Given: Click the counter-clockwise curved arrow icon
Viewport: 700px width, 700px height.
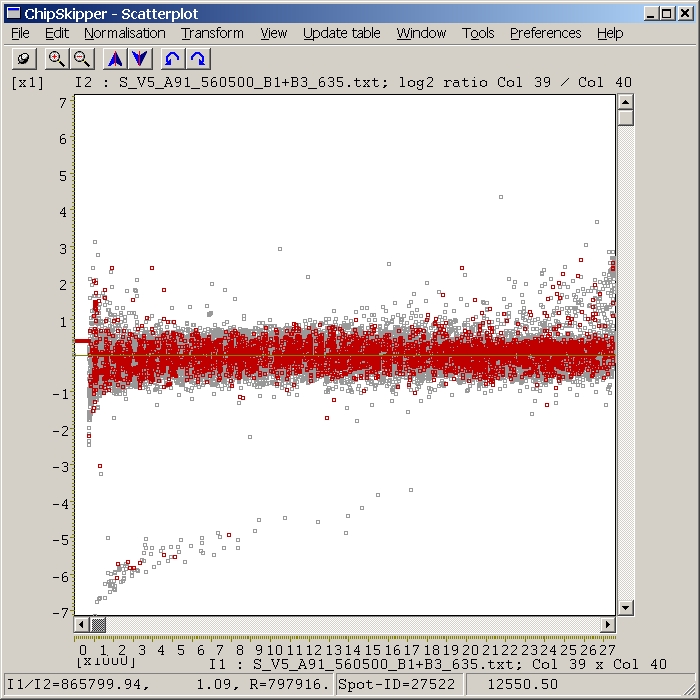Looking at the screenshot, I should pyautogui.click(x=173, y=59).
